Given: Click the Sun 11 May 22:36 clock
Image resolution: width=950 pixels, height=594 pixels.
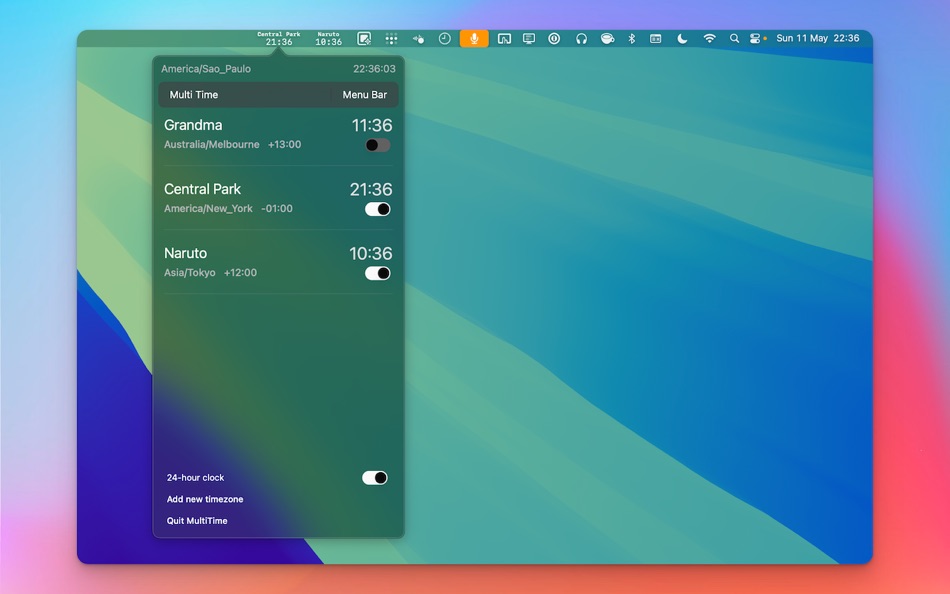Looking at the screenshot, I should point(818,38).
